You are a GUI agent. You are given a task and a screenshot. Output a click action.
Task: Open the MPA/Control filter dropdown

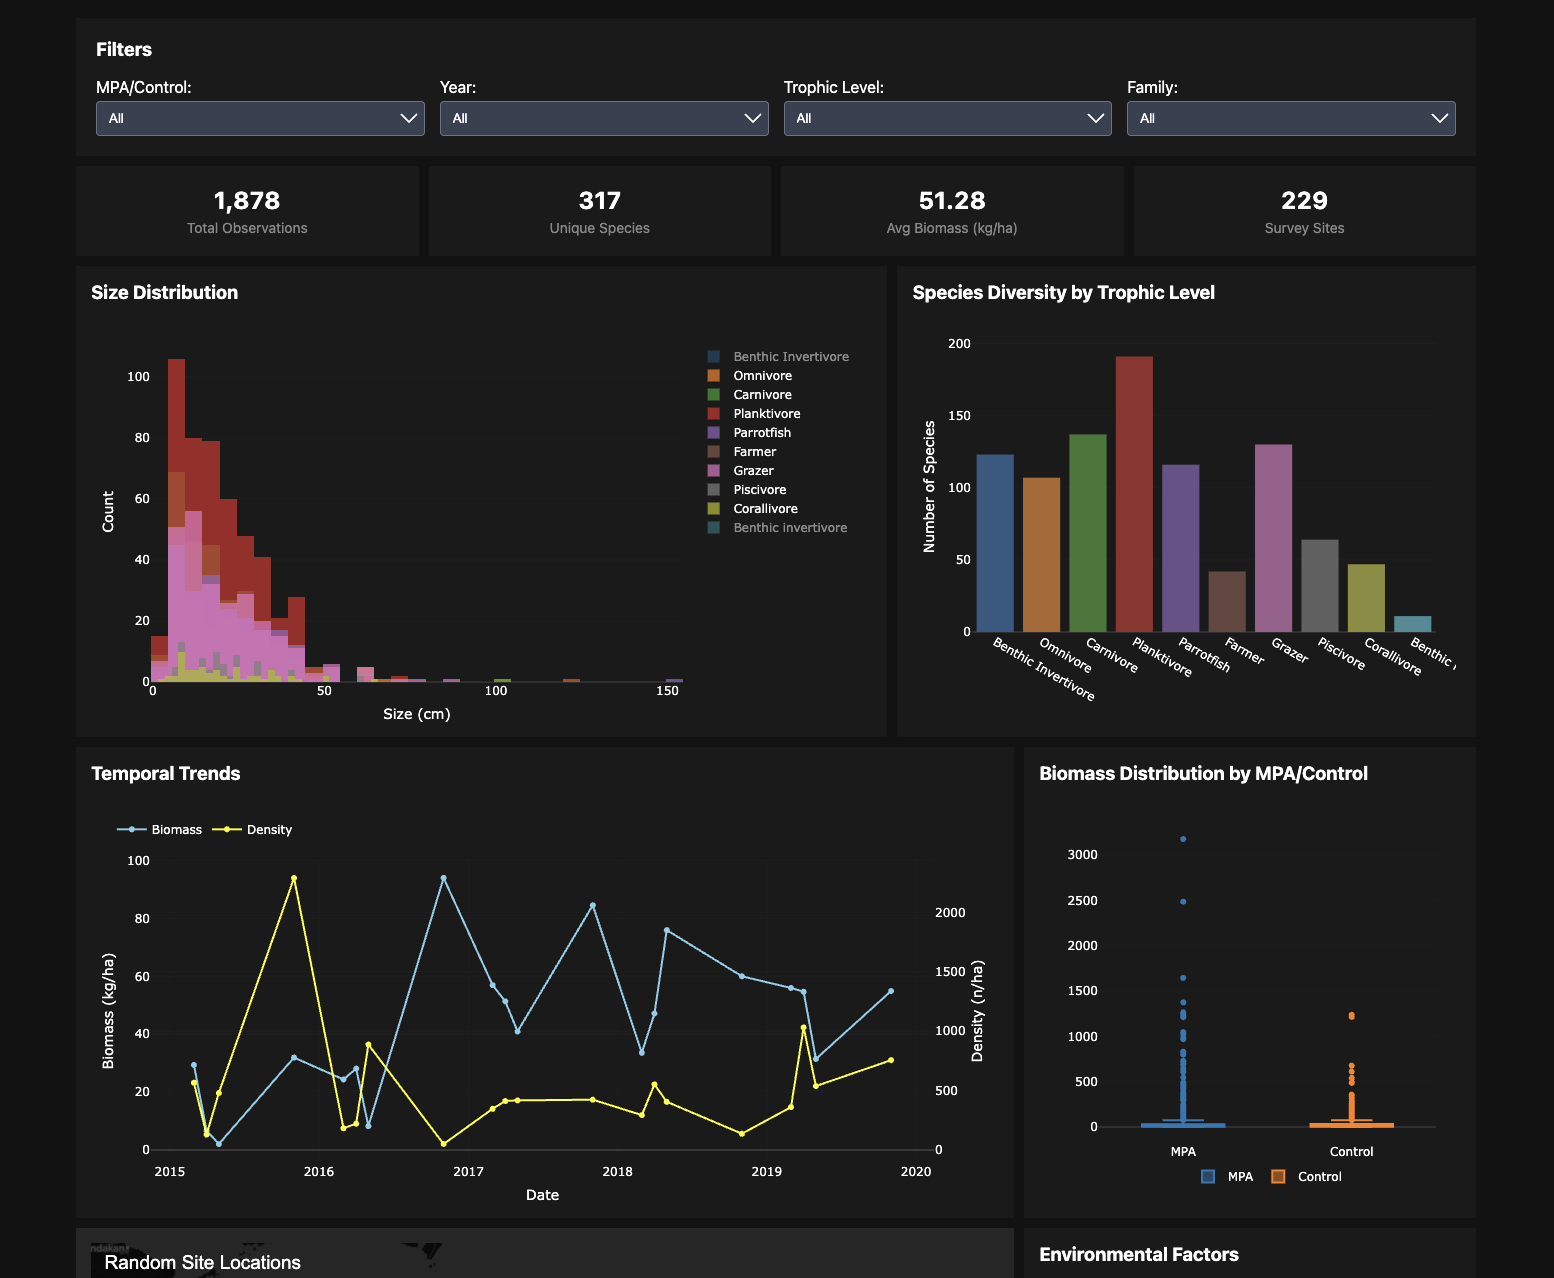point(260,118)
